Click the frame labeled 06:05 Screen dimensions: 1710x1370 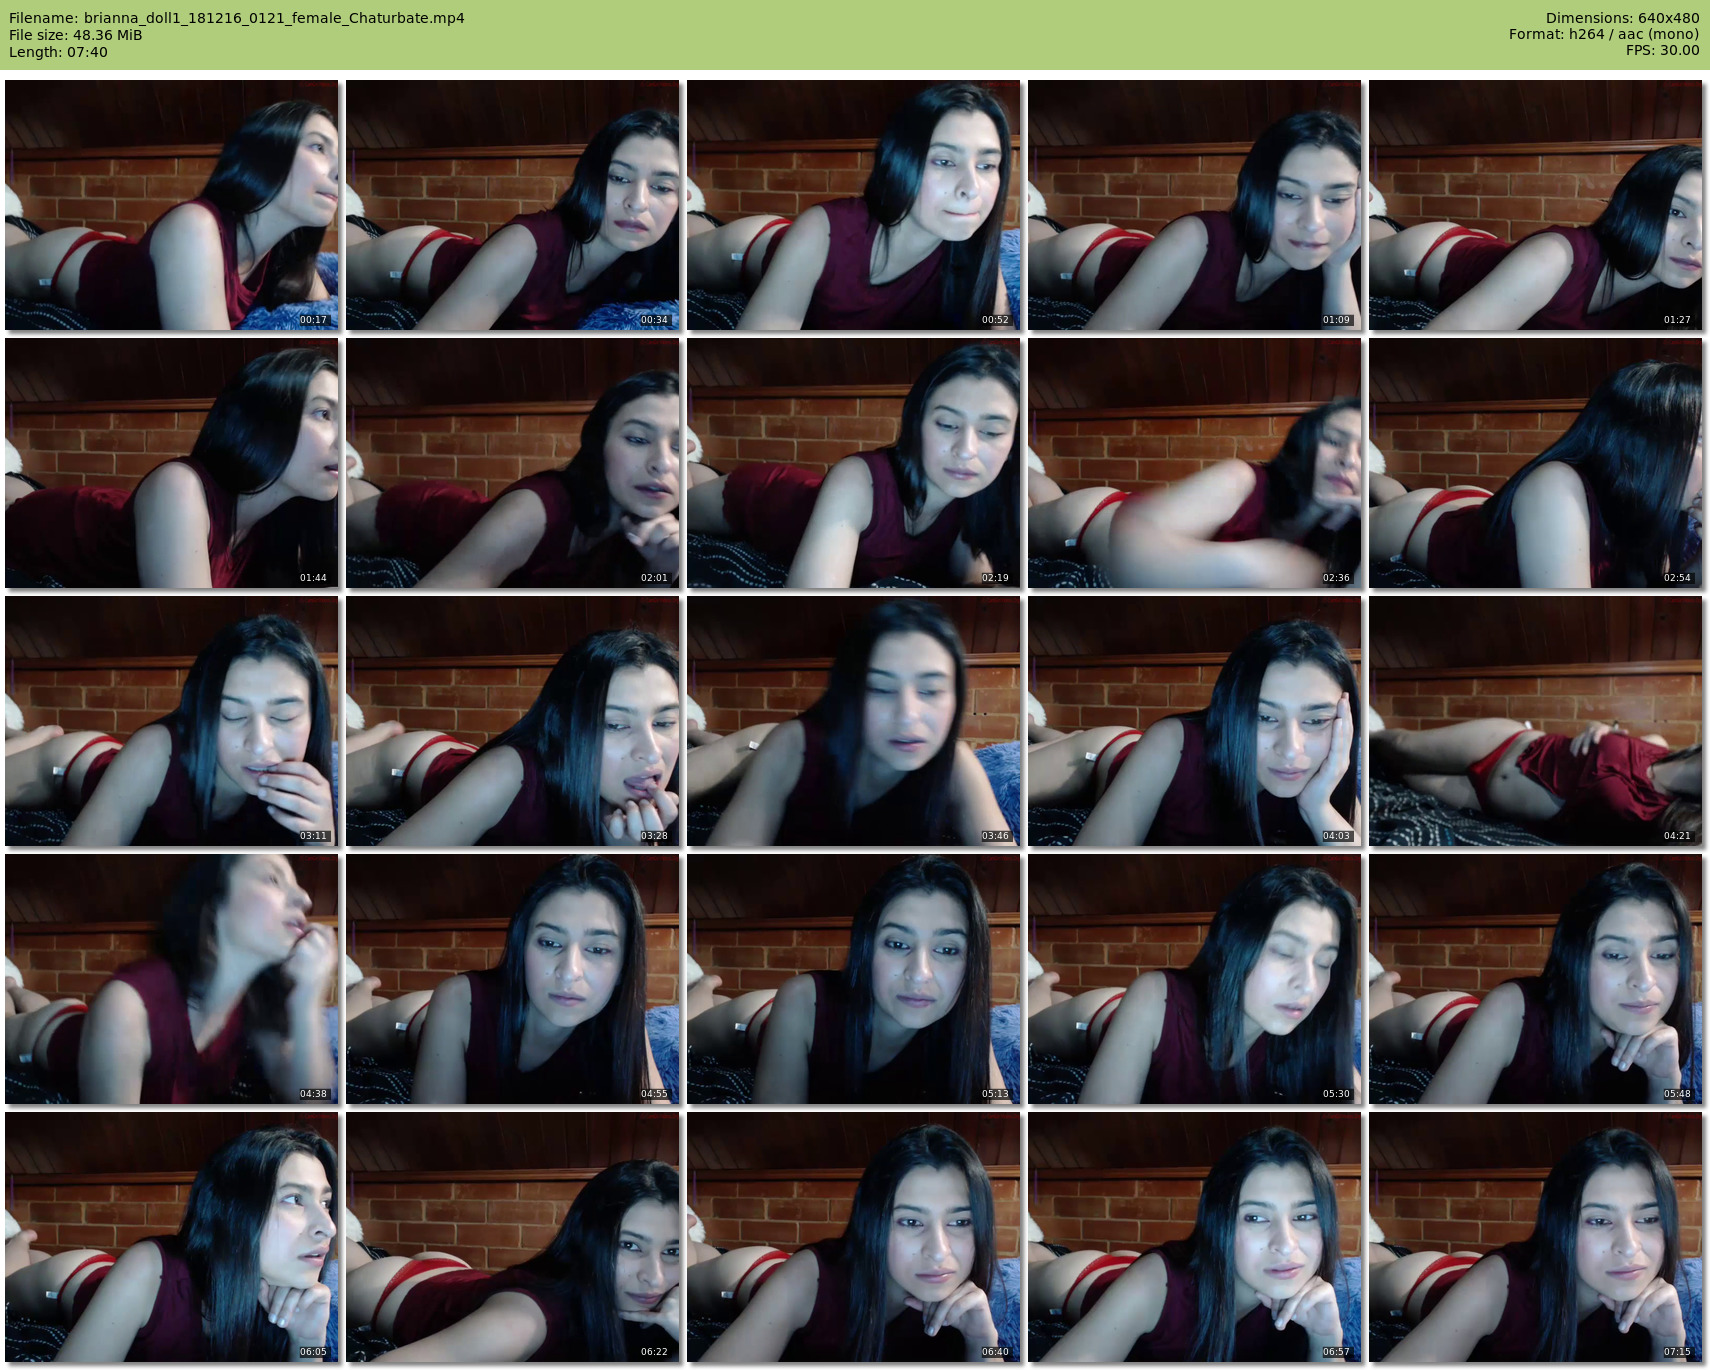coord(171,1237)
